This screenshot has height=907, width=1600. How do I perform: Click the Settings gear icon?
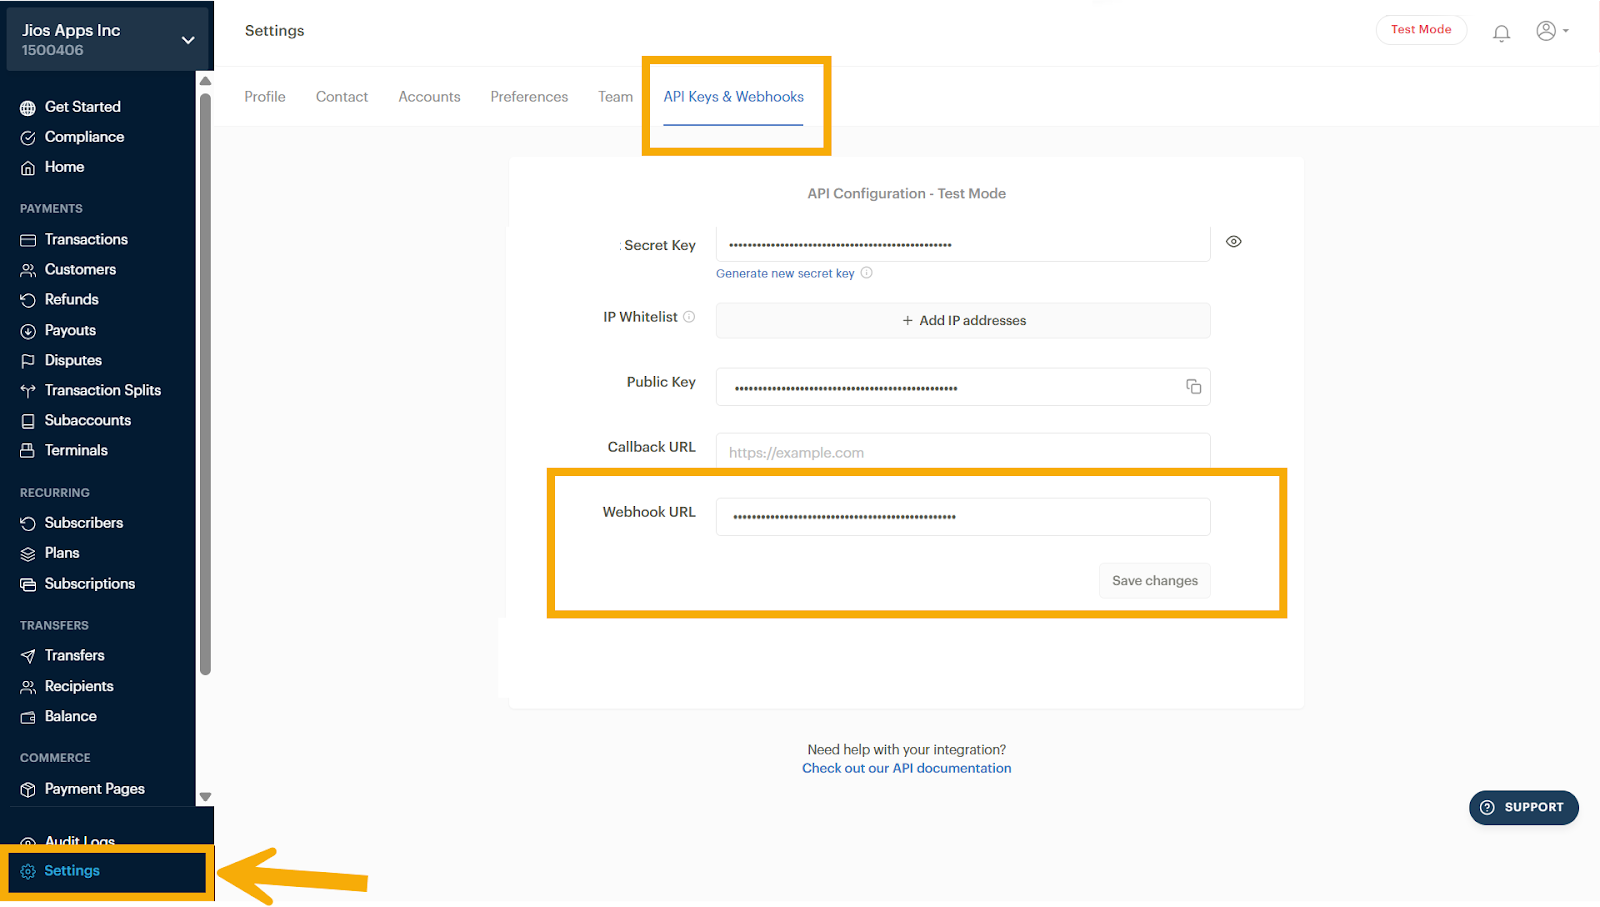28,871
